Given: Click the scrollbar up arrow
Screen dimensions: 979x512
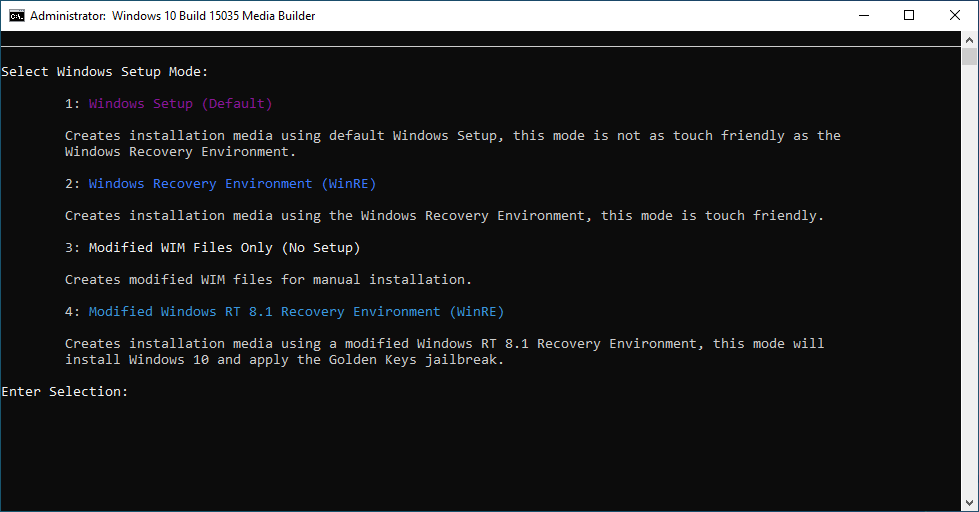Looking at the screenshot, I should coord(970,39).
